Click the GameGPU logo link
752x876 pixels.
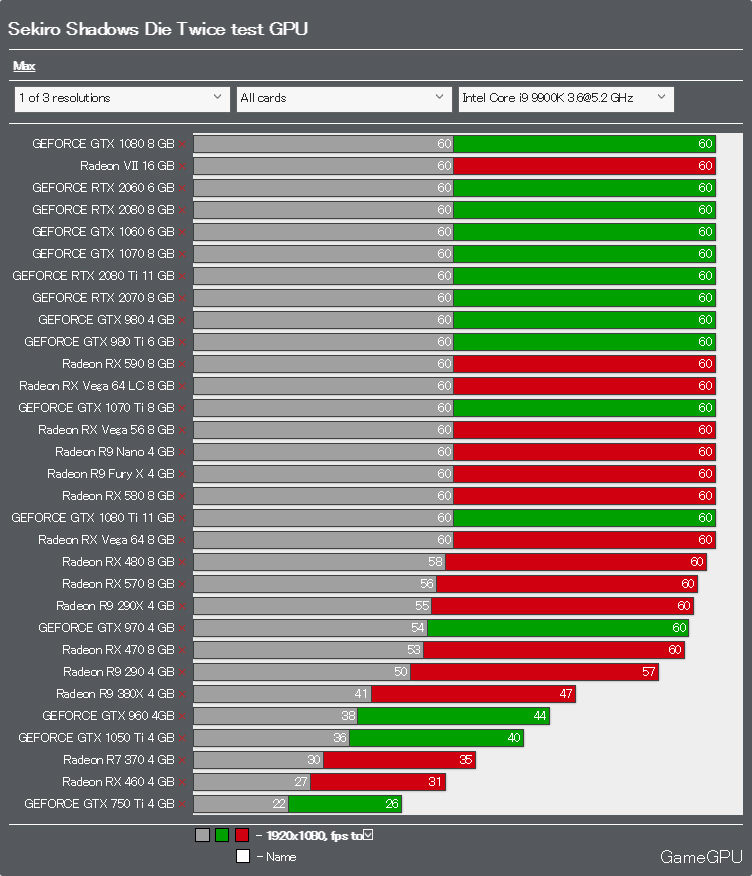click(701, 856)
